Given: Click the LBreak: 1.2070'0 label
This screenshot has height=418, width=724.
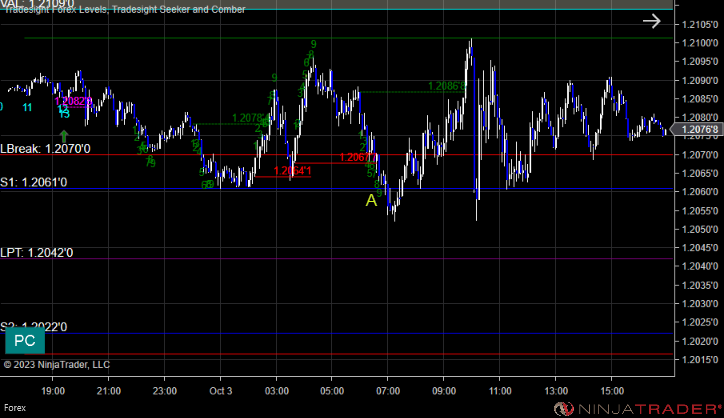Looking at the screenshot, I should click(x=45, y=149).
